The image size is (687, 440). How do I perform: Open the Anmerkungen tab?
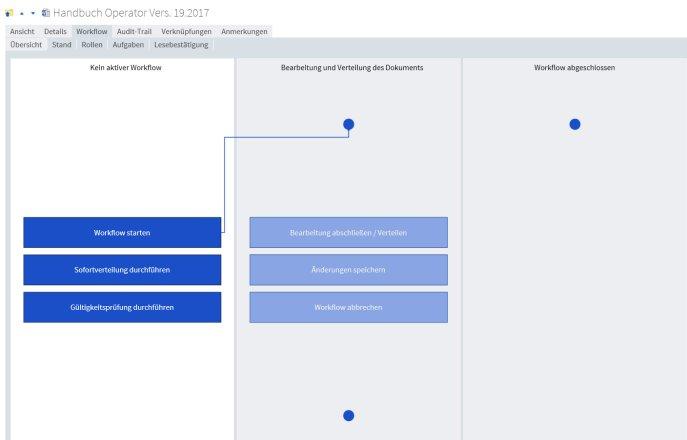244,32
